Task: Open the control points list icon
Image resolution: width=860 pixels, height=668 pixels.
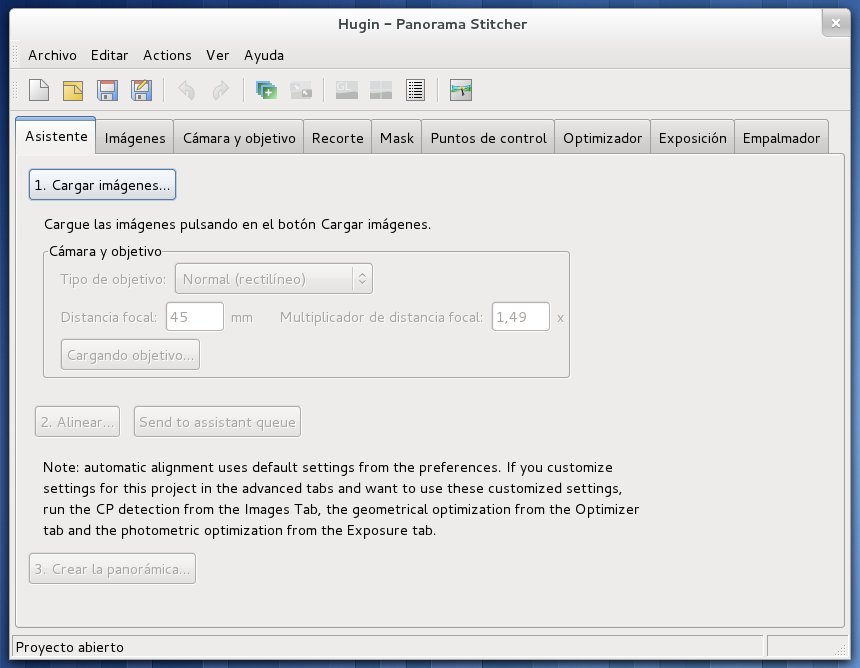Action: tap(416, 91)
